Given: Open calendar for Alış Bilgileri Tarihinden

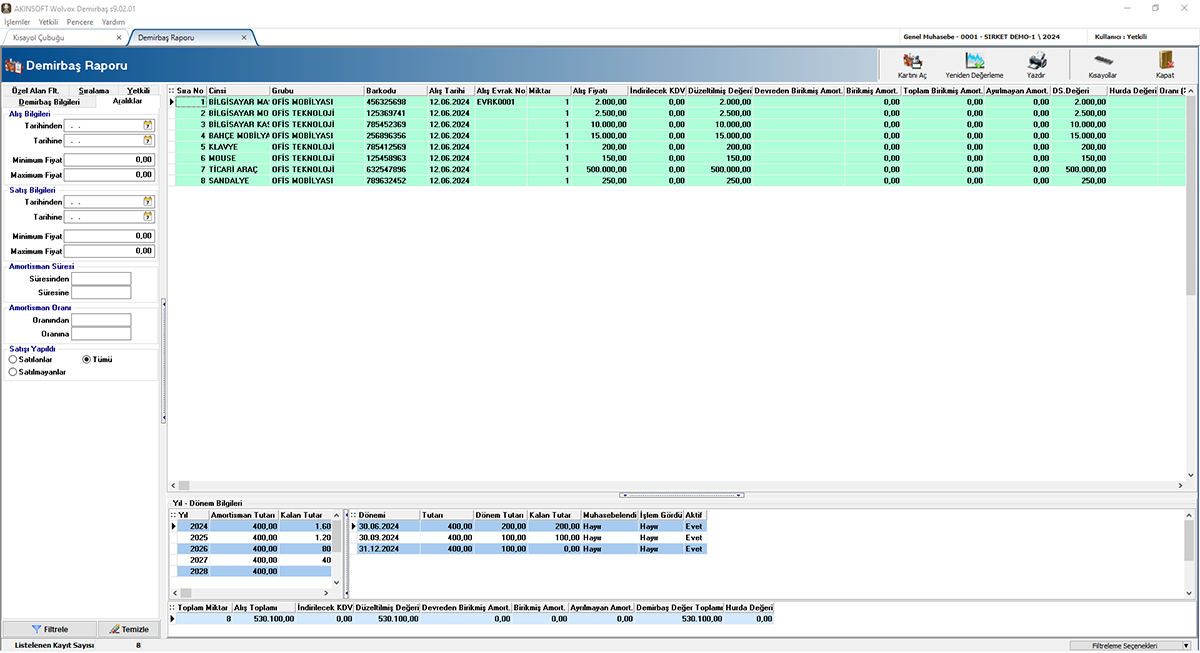Looking at the screenshot, I should coord(147,126).
